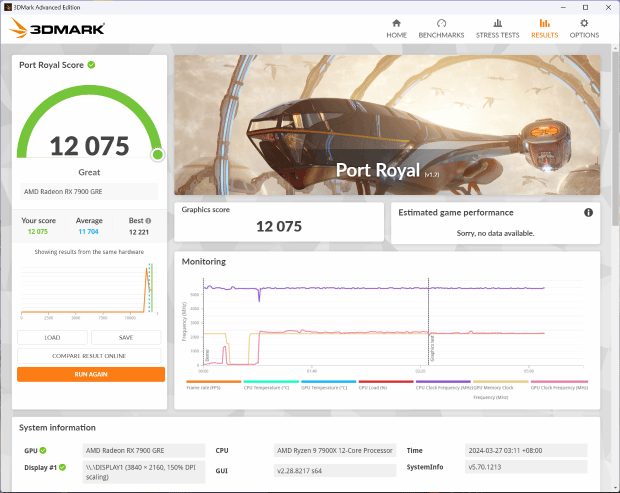Click the LOAD button
Viewport: 620px width, 493px height.
coord(52,338)
